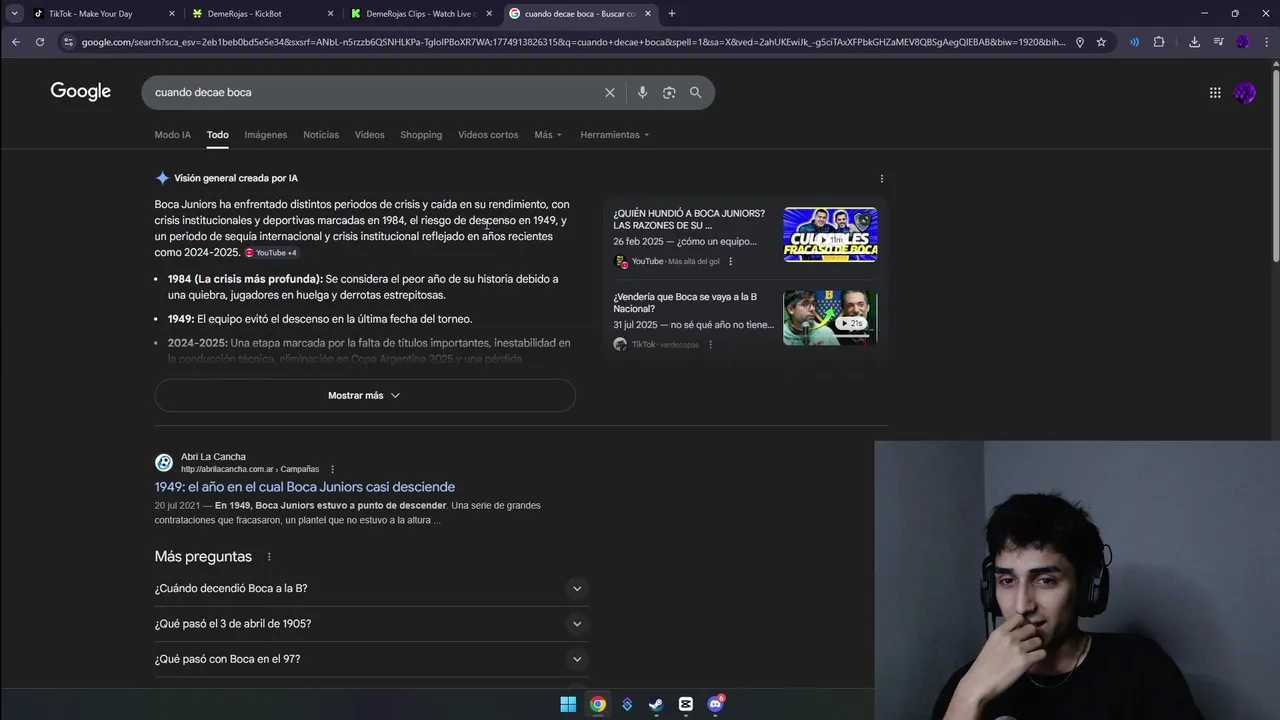Play the TikTok 21s video thumbnail
1280x720 pixels.
pyautogui.click(x=830, y=318)
